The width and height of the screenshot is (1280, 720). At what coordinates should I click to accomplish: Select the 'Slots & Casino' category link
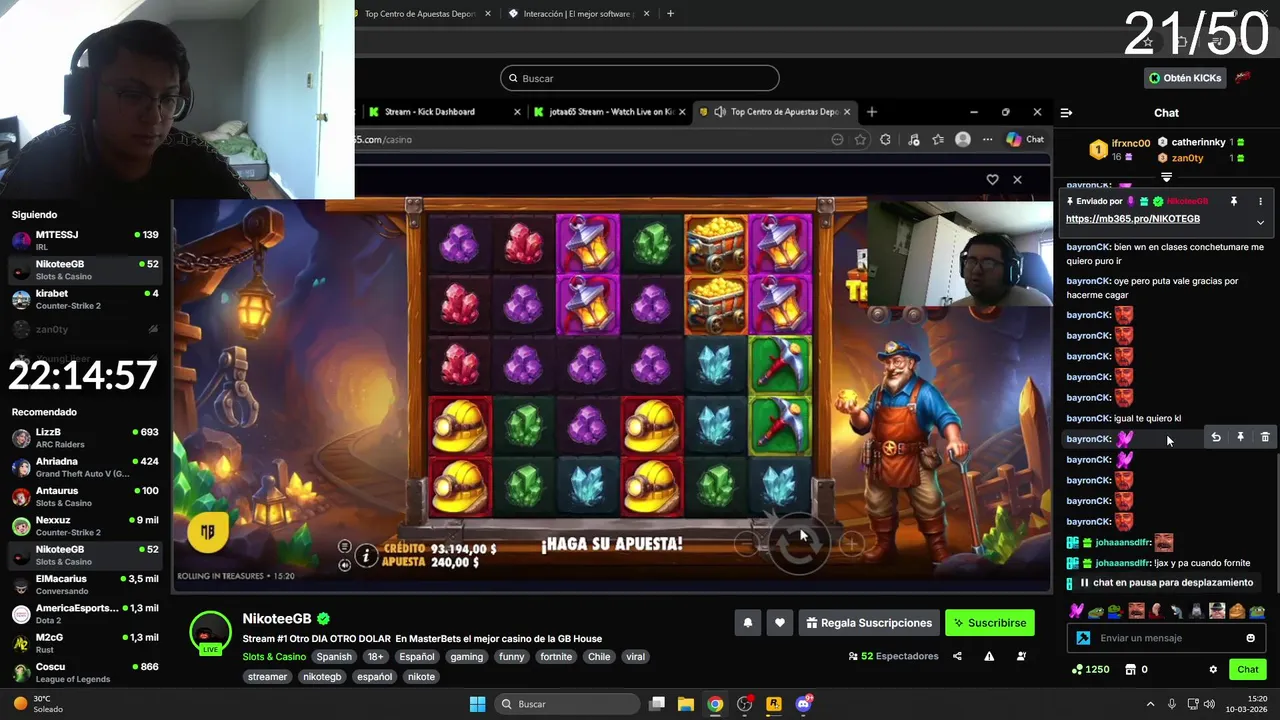[x=274, y=657]
